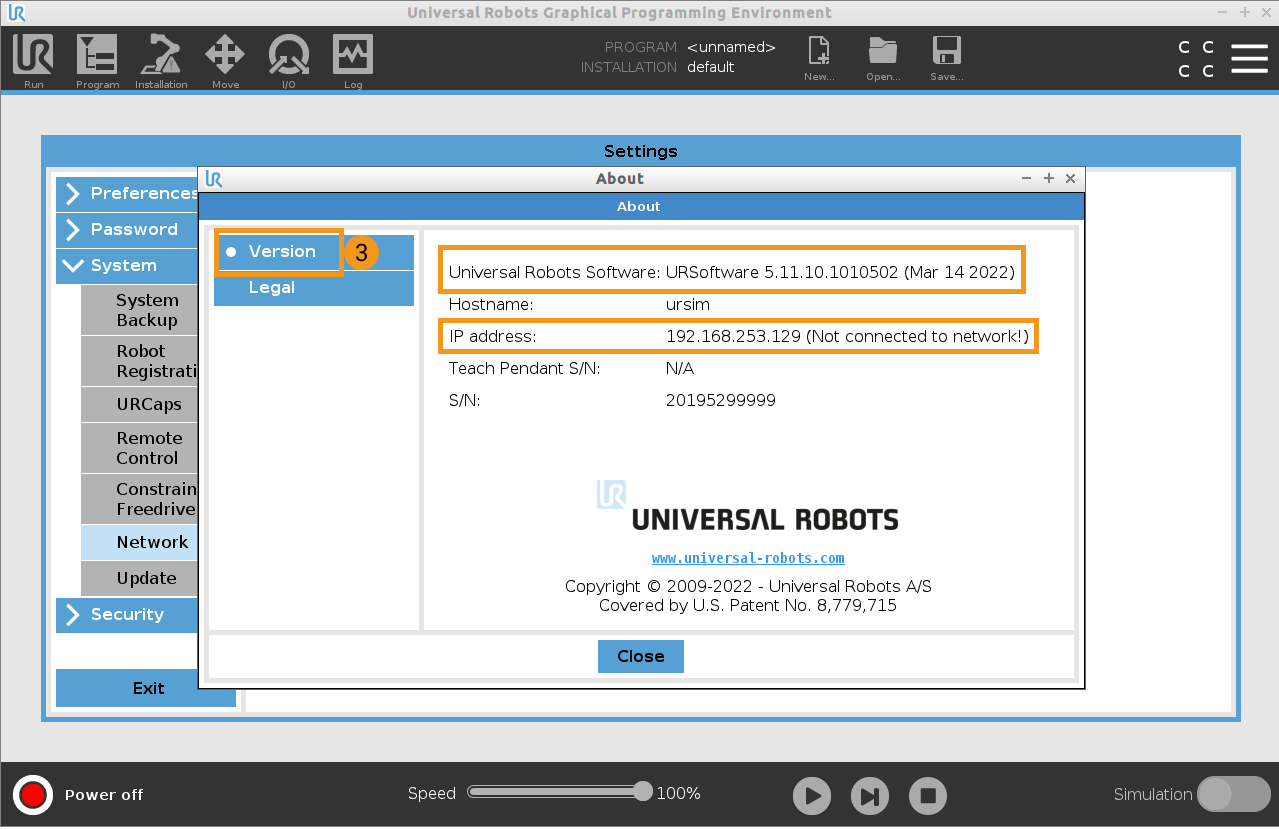Expand the Preferences section

(x=130, y=193)
